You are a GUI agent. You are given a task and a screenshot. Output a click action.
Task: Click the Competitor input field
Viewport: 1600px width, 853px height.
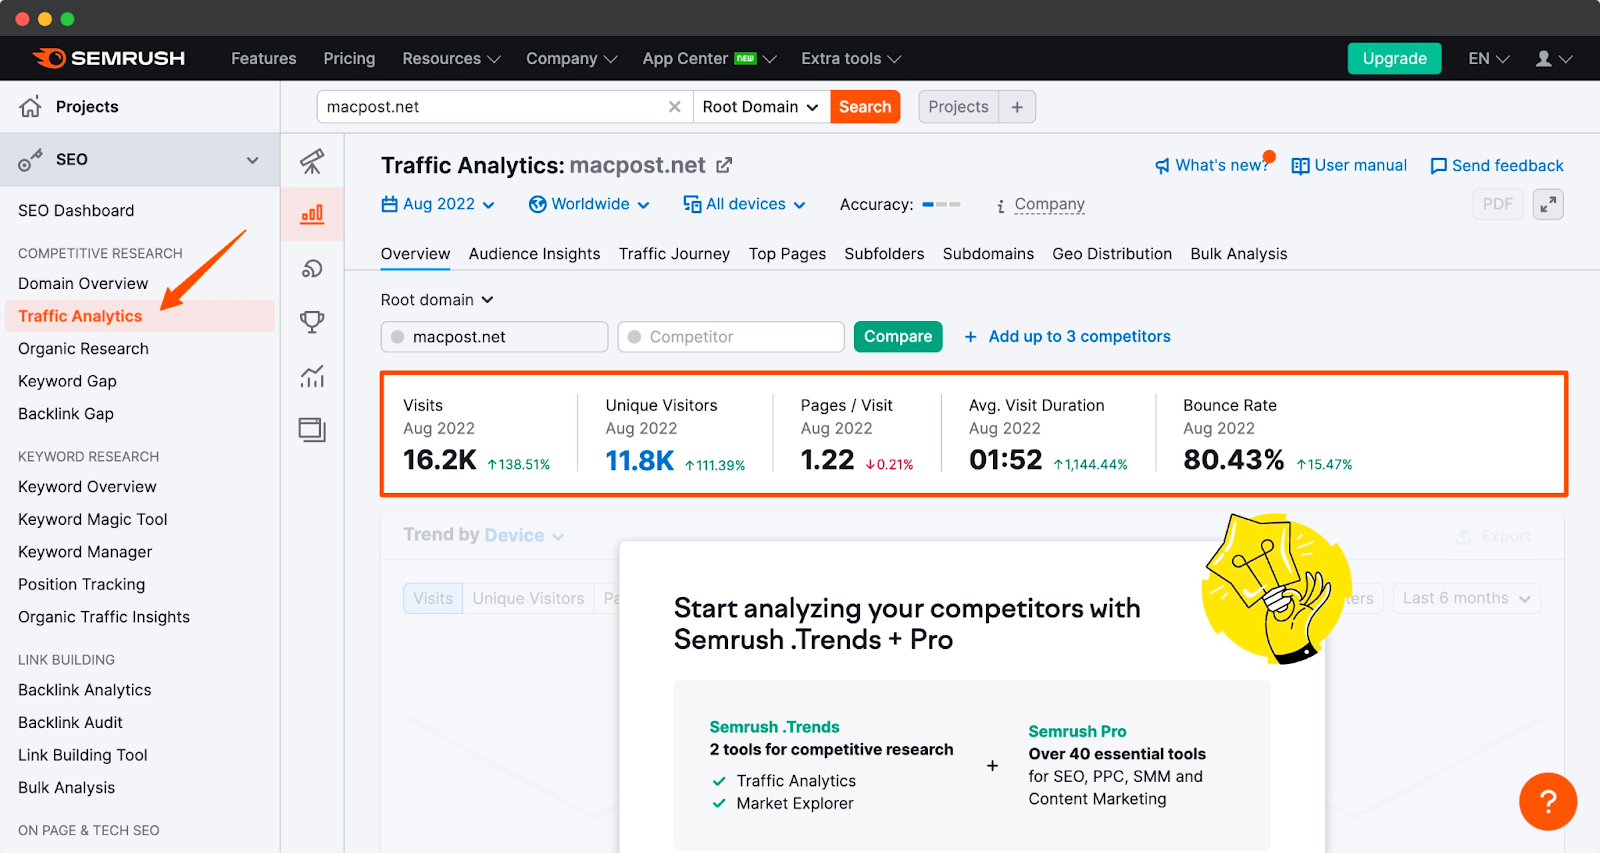pyautogui.click(x=731, y=337)
